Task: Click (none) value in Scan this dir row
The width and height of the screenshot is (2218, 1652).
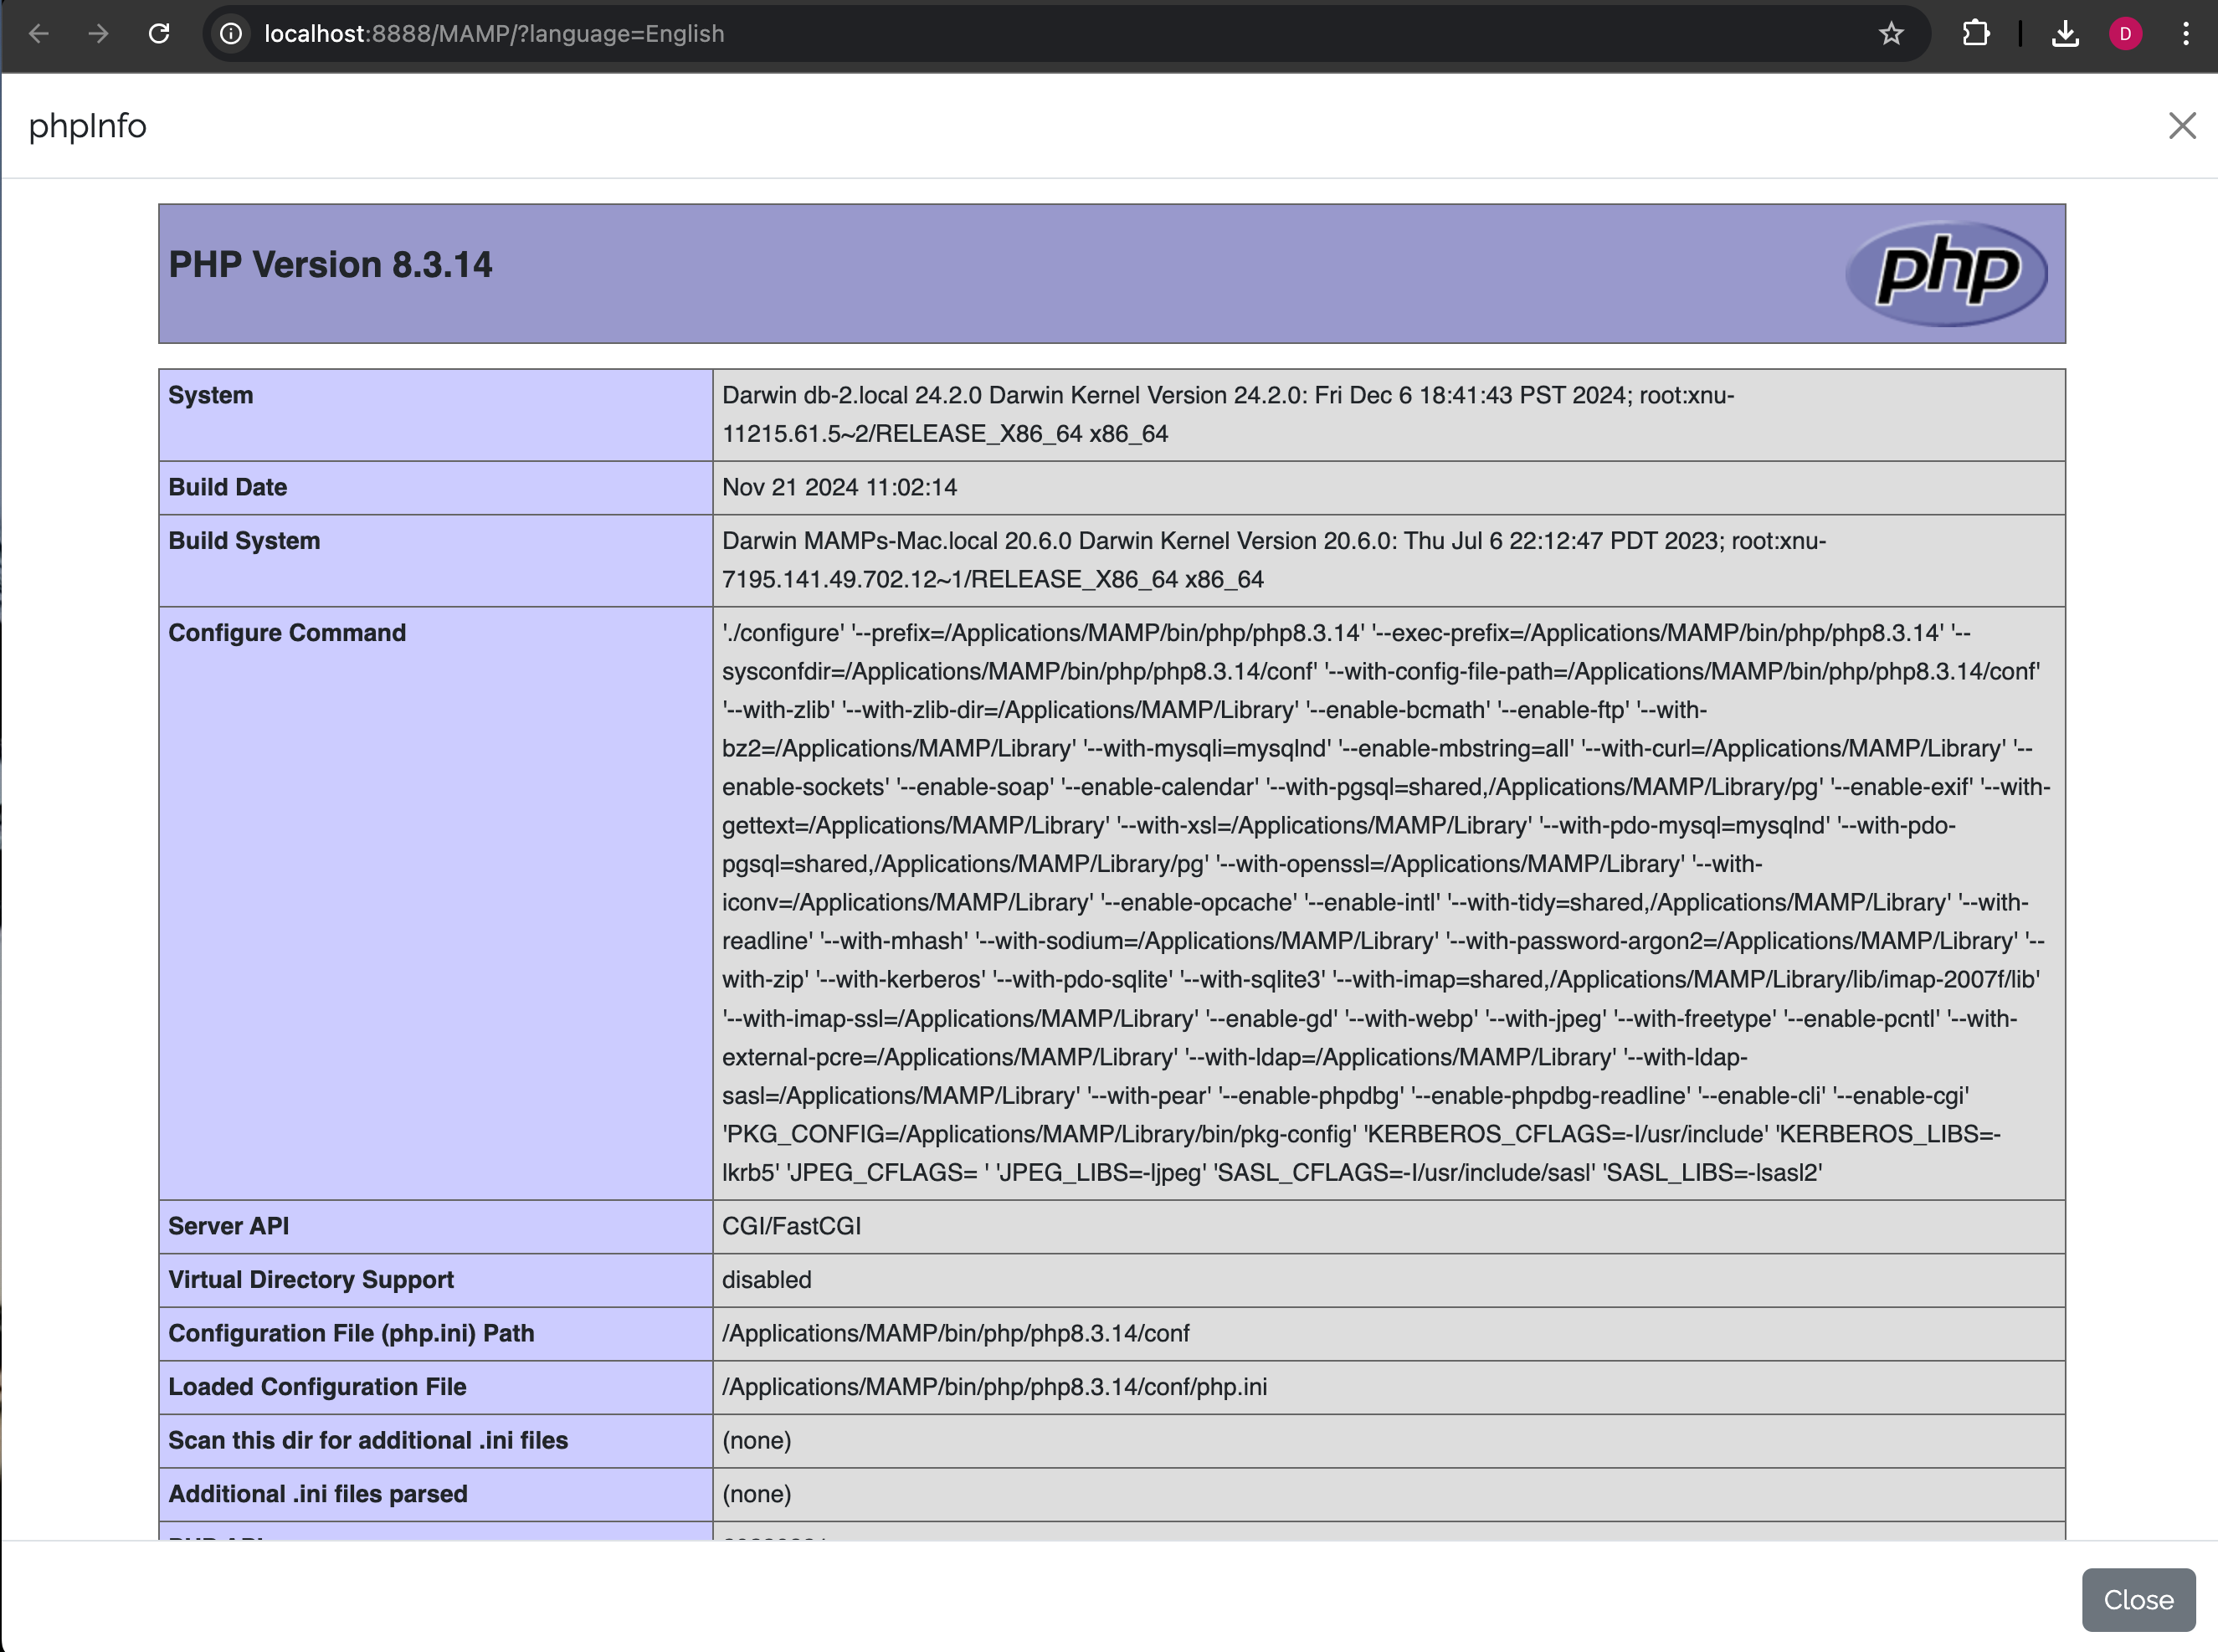Action: (757, 1440)
